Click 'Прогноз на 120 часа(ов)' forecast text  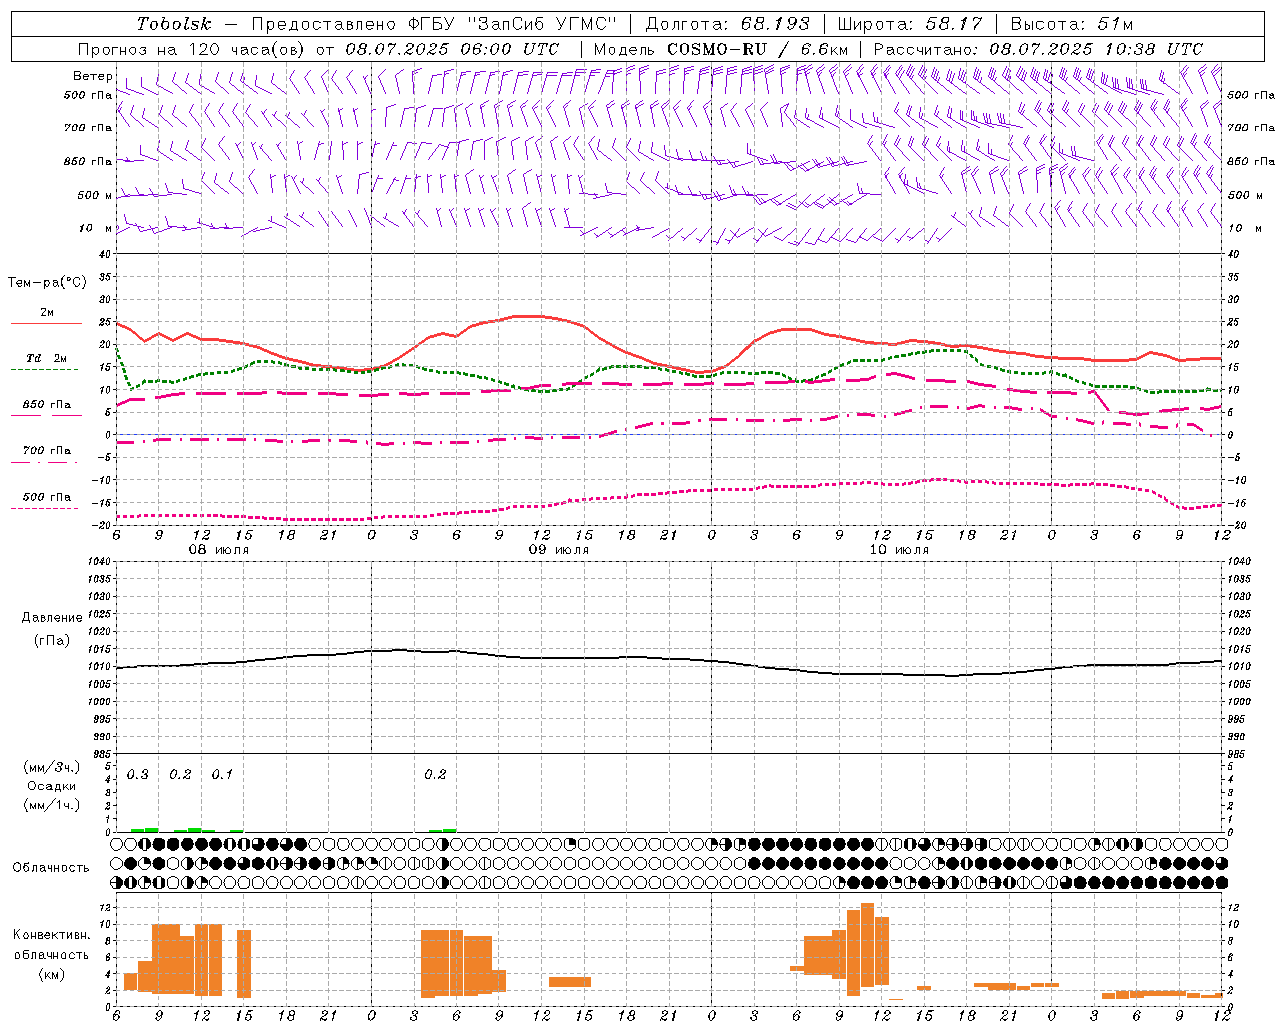pyautogui.click(x=192, y=49)
